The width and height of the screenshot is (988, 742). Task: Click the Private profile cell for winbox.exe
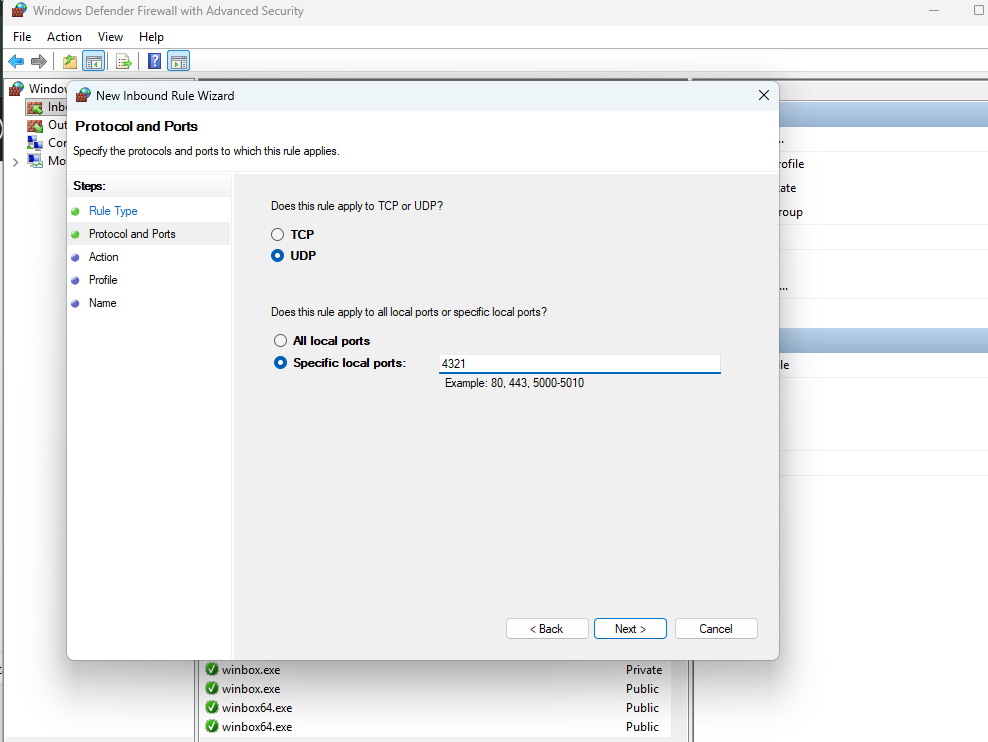point(644,670)
